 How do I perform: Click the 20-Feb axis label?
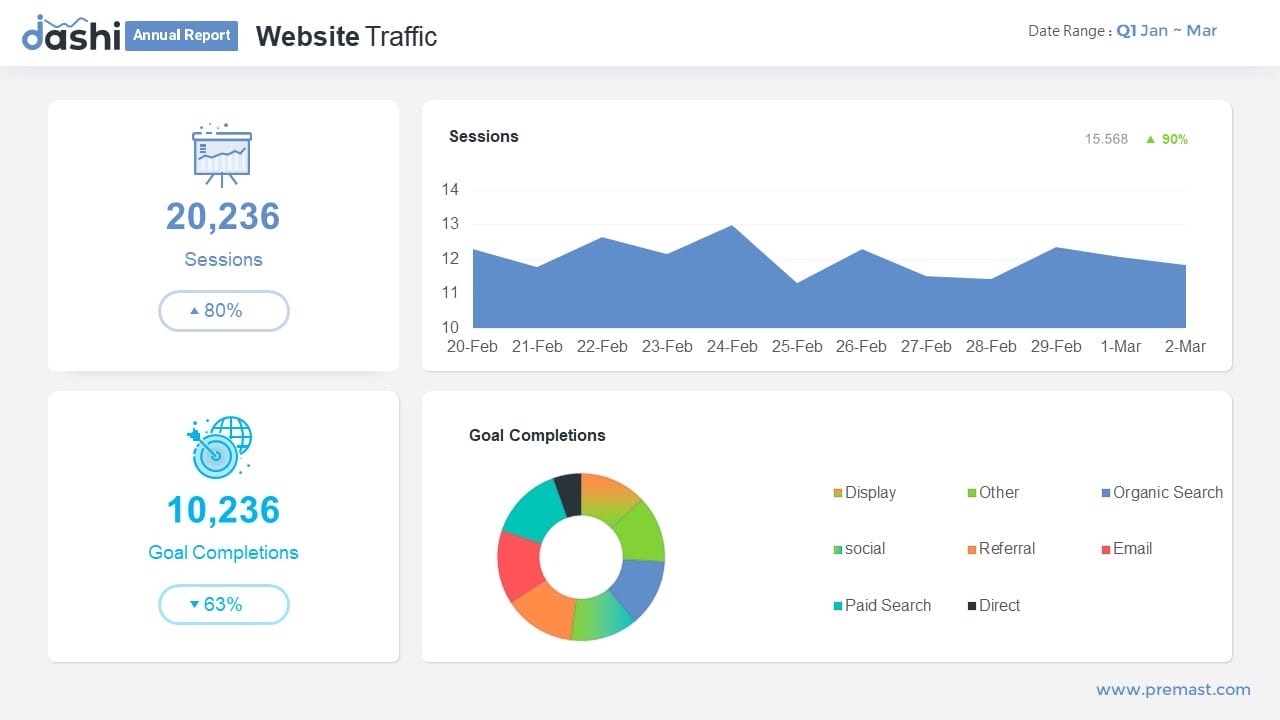click(x=472, y=346)
